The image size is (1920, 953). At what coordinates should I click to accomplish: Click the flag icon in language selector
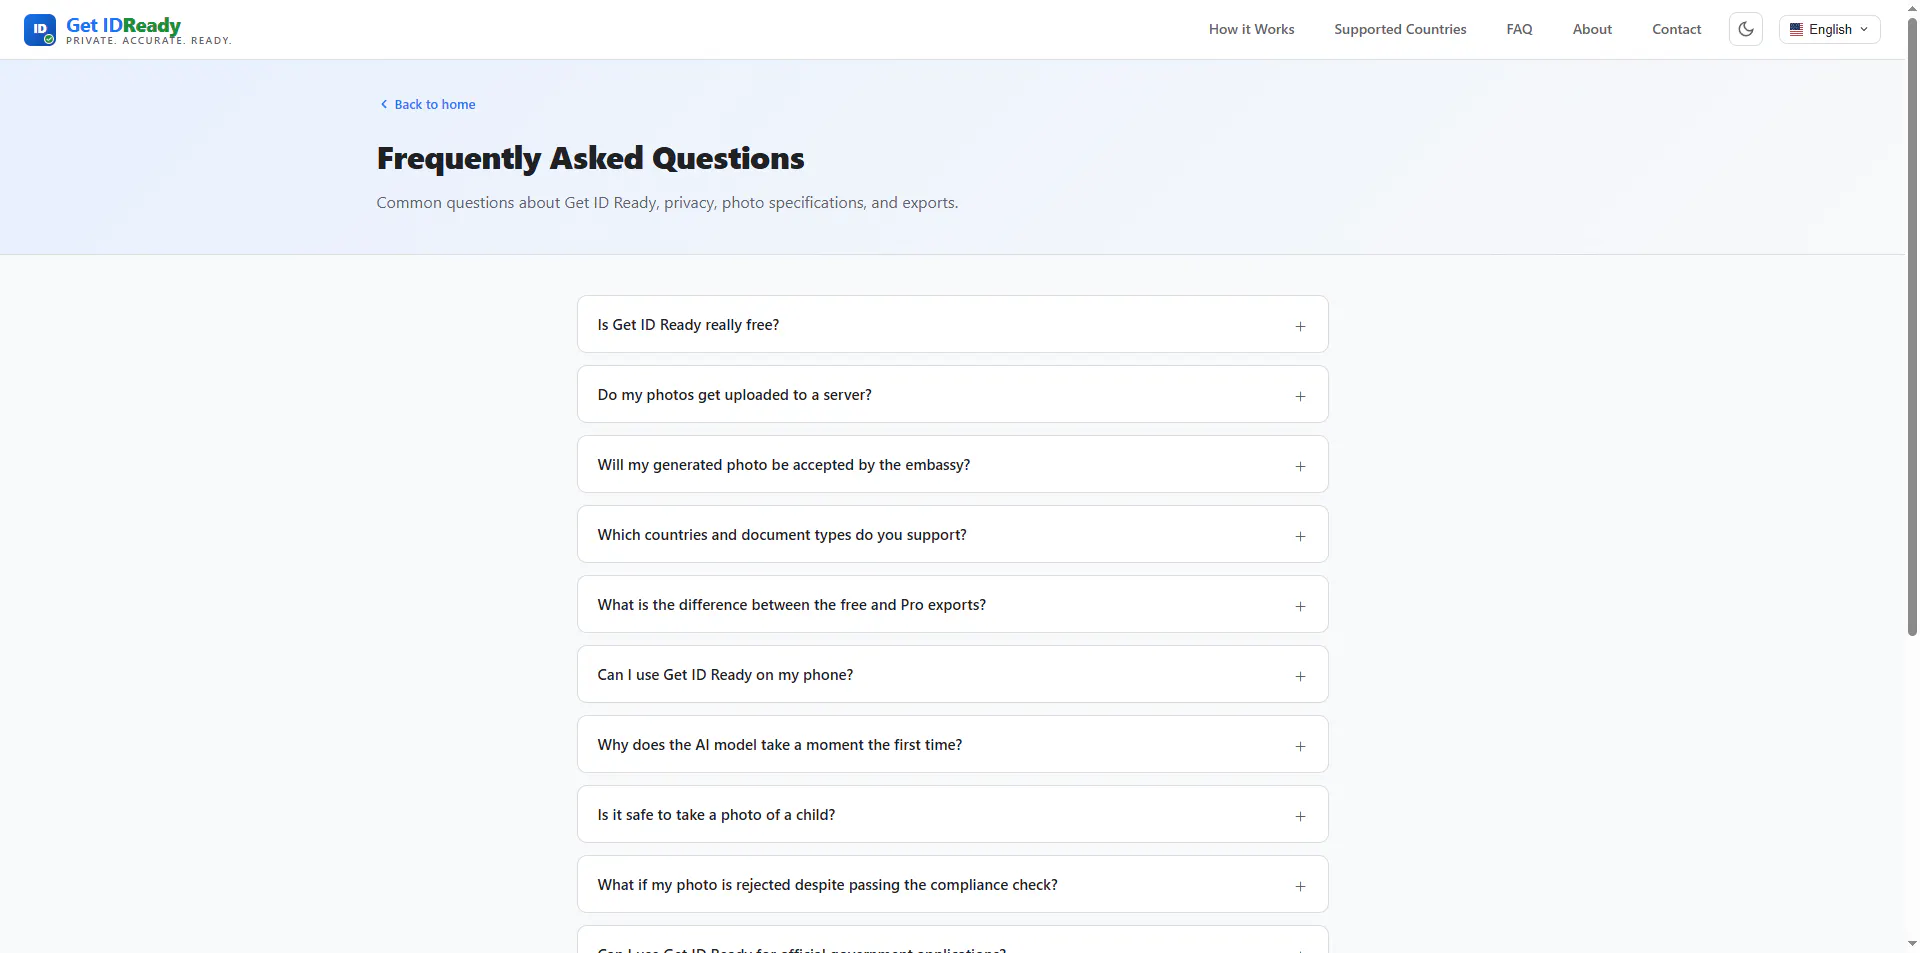pos(1796,29)
